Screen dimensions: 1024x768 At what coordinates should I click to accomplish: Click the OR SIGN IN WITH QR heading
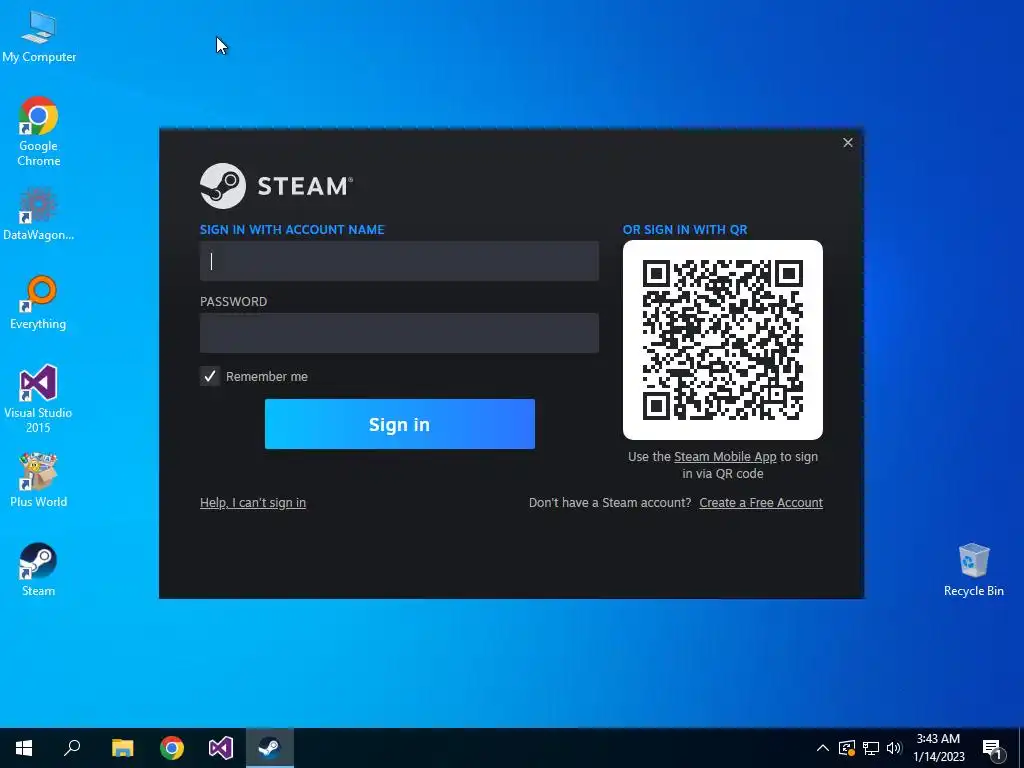click(685, 230)
